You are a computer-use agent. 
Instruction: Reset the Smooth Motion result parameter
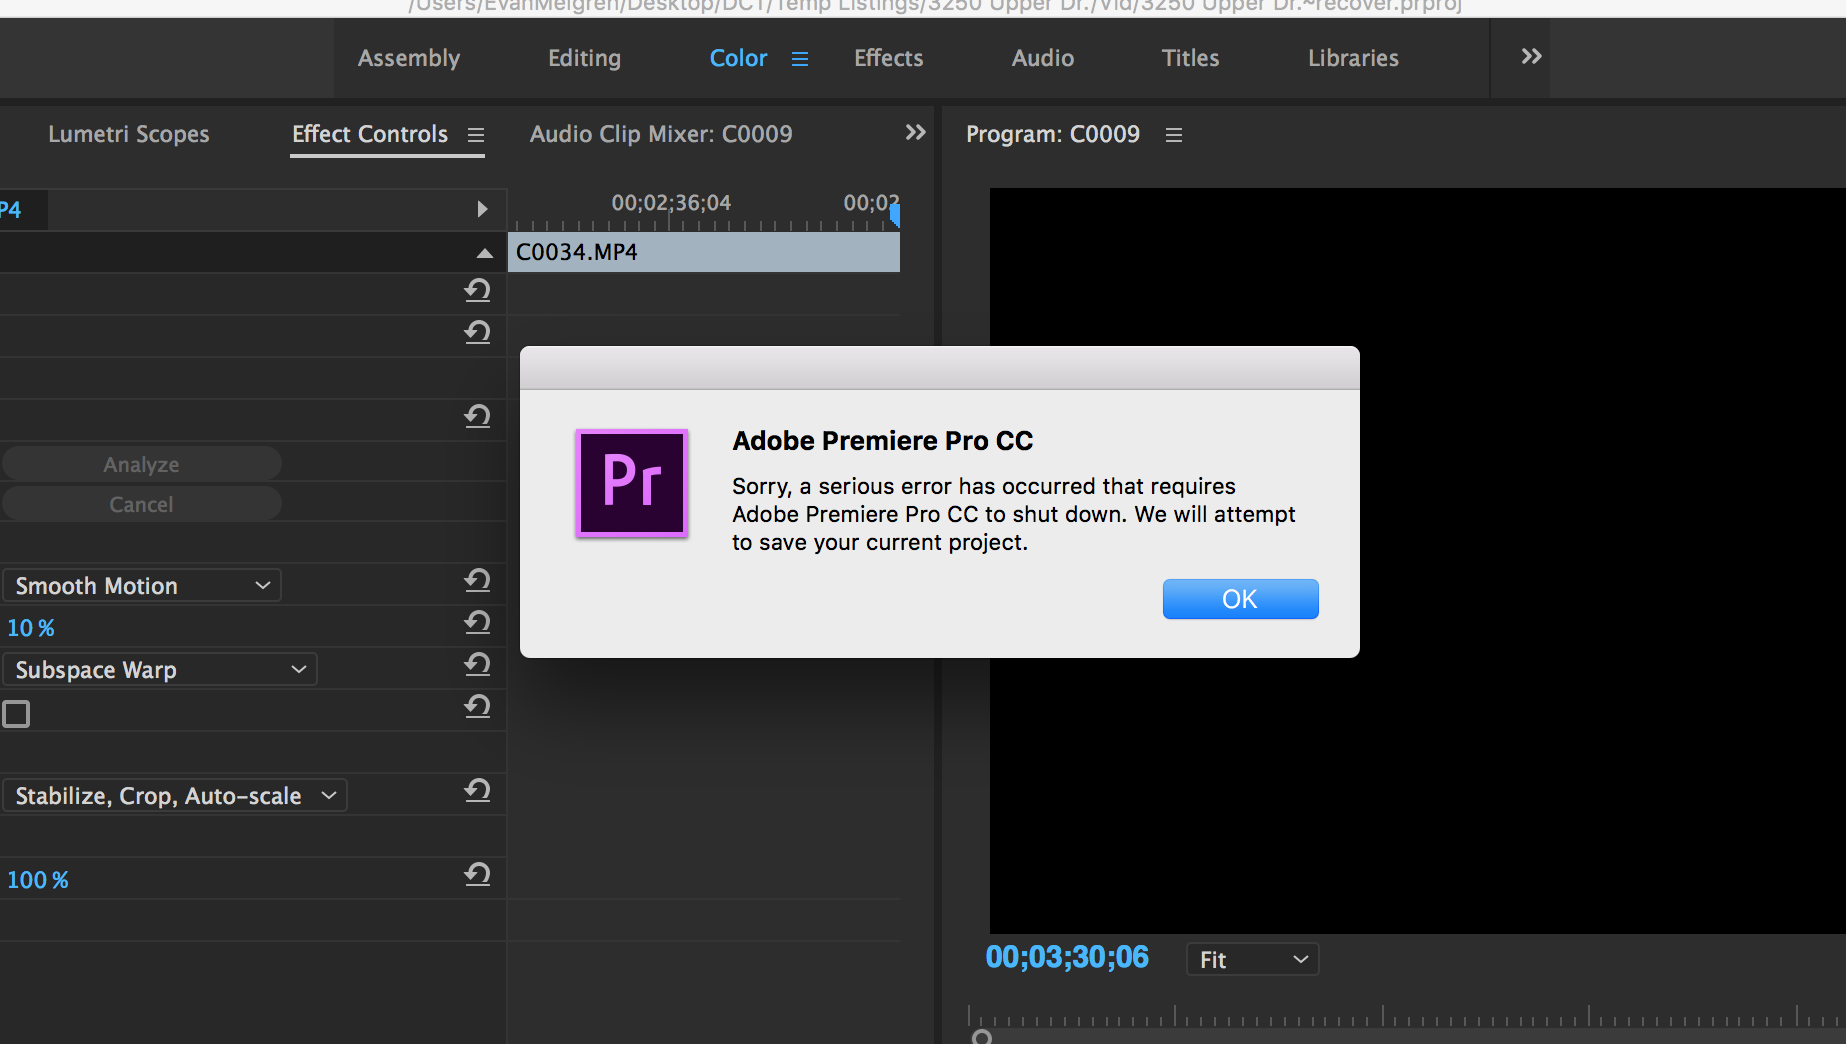478,581
